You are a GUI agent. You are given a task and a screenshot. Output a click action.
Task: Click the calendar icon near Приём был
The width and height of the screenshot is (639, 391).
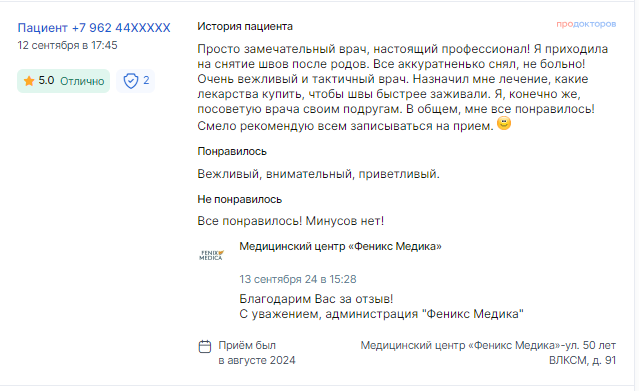(x=205, y=347)
